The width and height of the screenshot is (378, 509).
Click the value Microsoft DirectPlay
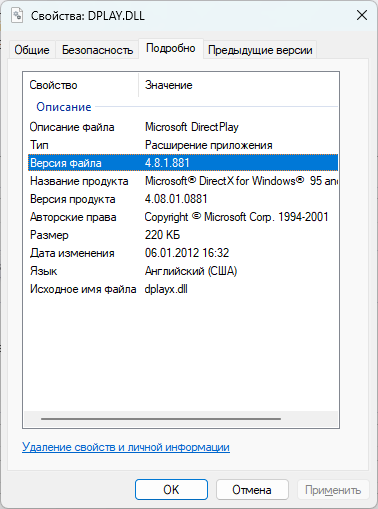pyautogui.click(x=192, y=127)
